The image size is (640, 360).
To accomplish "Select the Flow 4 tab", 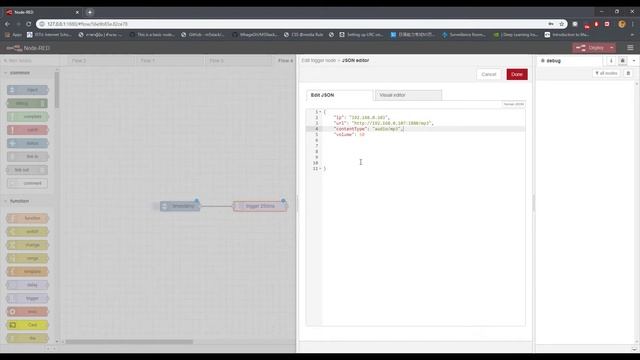I will (x=285, y=60).
